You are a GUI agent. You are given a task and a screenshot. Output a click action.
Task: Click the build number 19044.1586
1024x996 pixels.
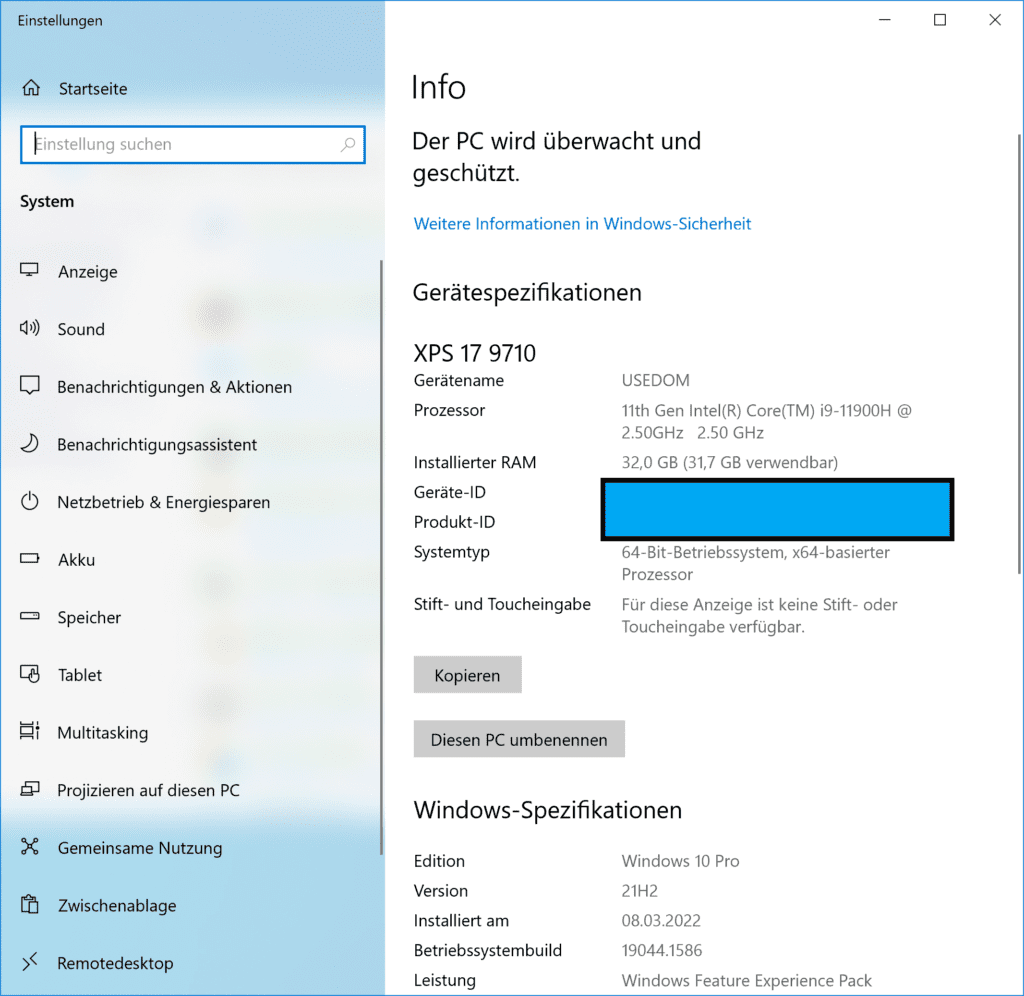(x=662, y=950)
